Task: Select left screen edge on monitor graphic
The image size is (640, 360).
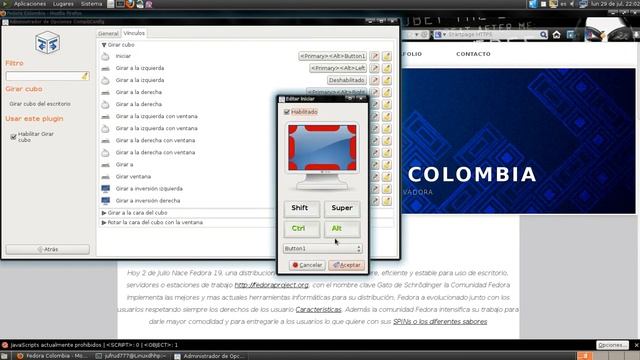Action: (x=291, y=148)
